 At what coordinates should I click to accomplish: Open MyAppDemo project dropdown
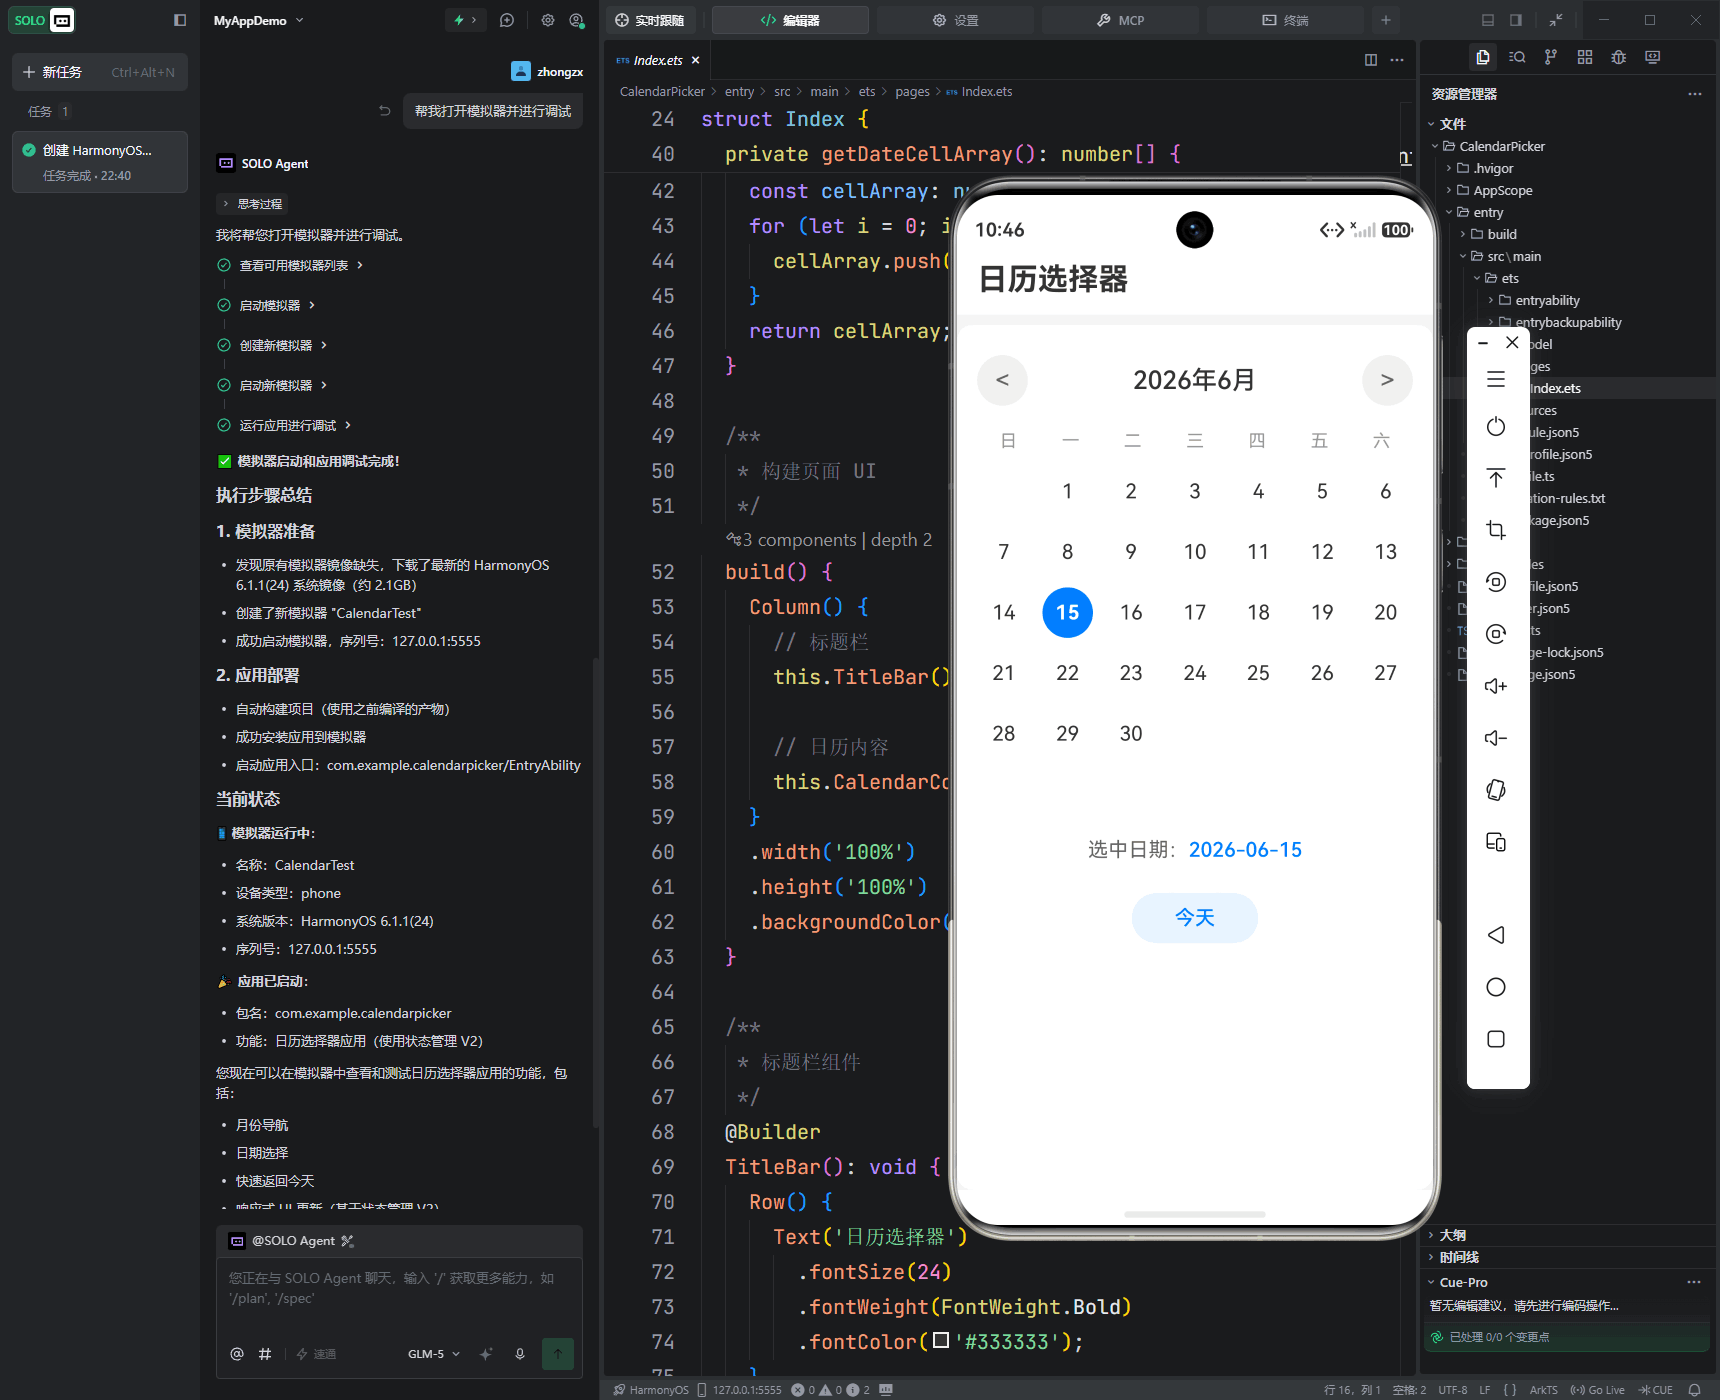258,20
